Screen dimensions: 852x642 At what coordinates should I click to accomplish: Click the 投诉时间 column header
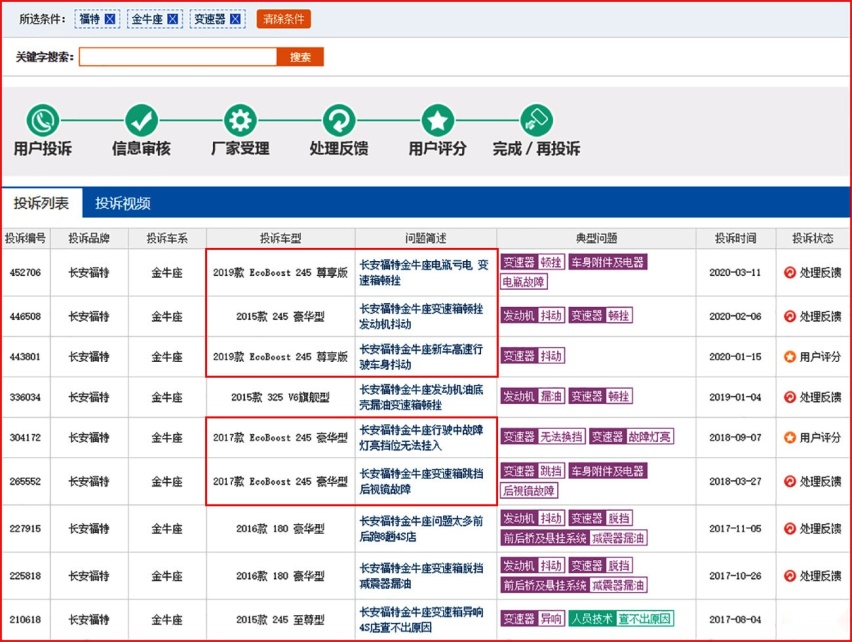click(735, 238)
